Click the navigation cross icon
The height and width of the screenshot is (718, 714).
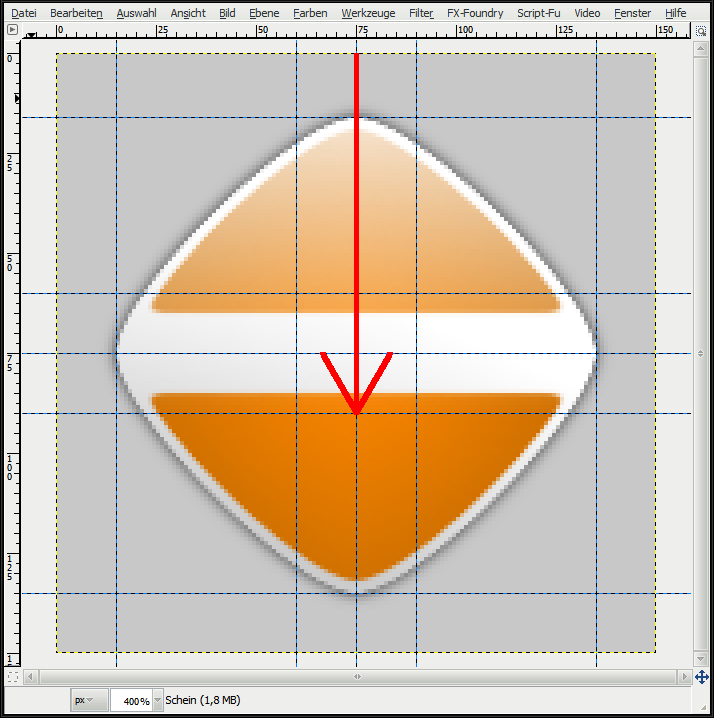(701, 676)
